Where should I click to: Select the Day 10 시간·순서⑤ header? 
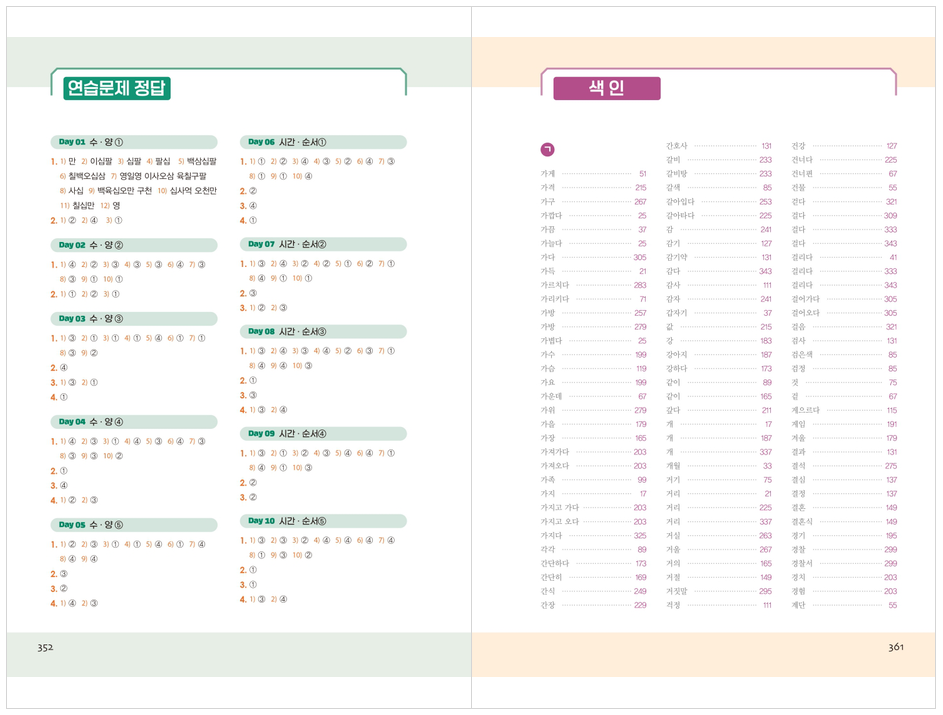(323, 521)
